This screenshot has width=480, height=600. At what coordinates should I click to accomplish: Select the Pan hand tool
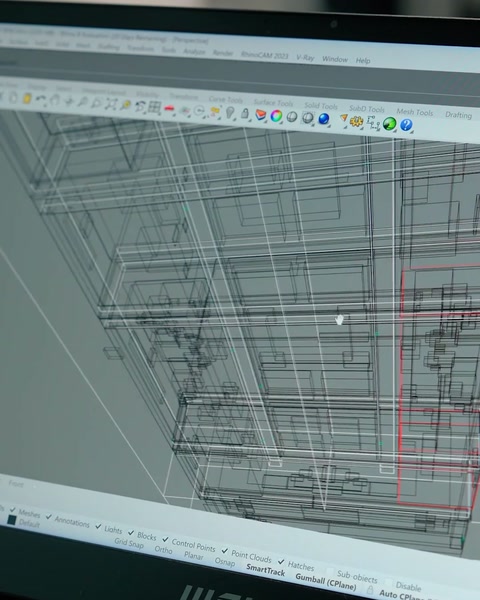tap(55, 101)
